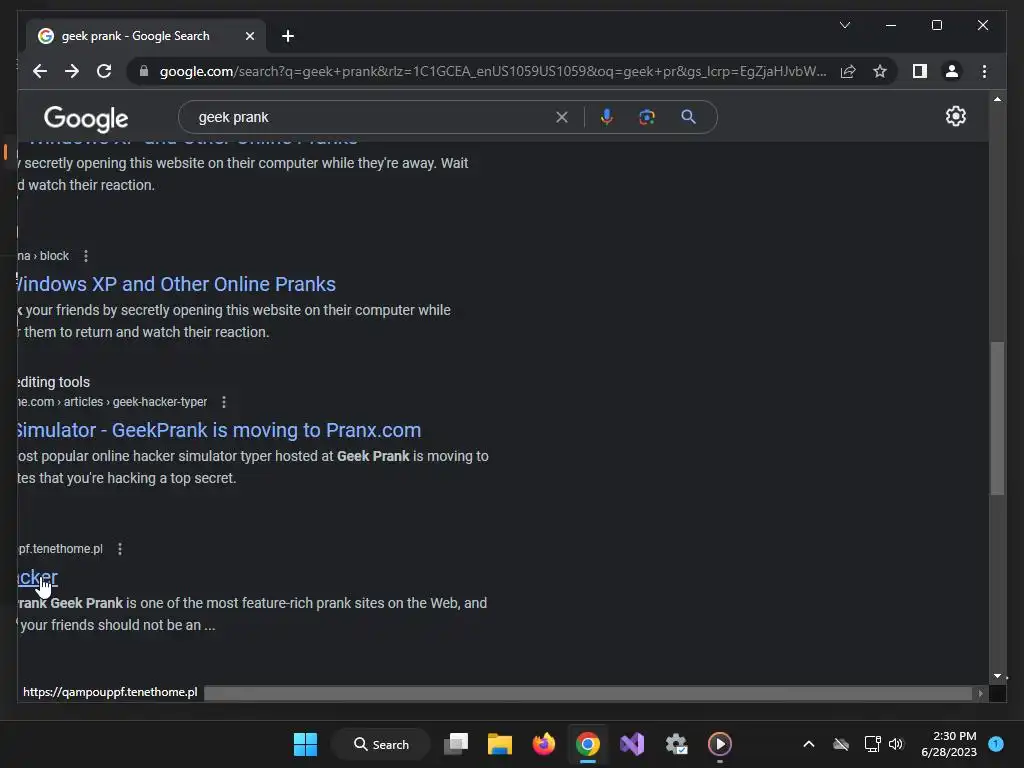Viewport: 1024px width, 768px height.
Task: Close the 'geek prank - Google Search' tab
Action: (x=249, y=36)
